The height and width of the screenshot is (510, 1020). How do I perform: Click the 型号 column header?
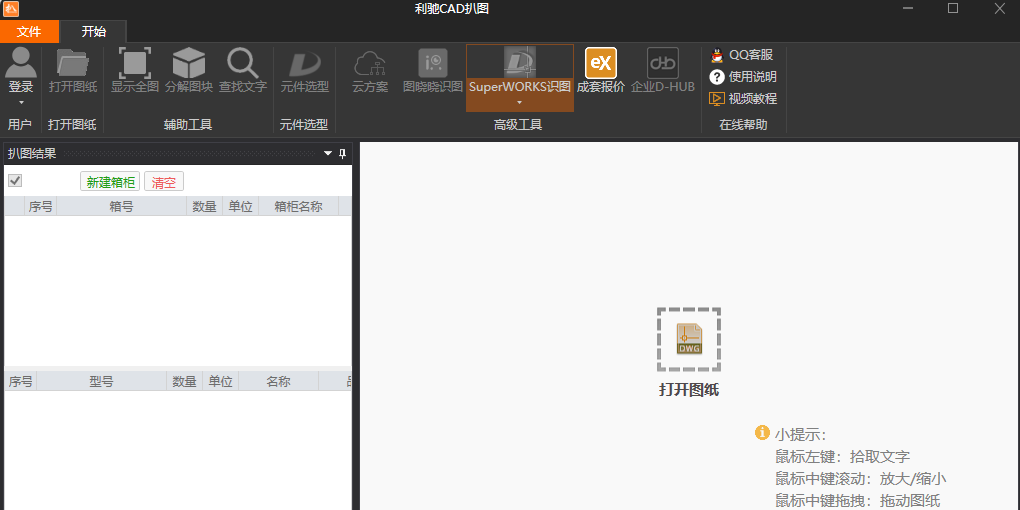[101, 382]
